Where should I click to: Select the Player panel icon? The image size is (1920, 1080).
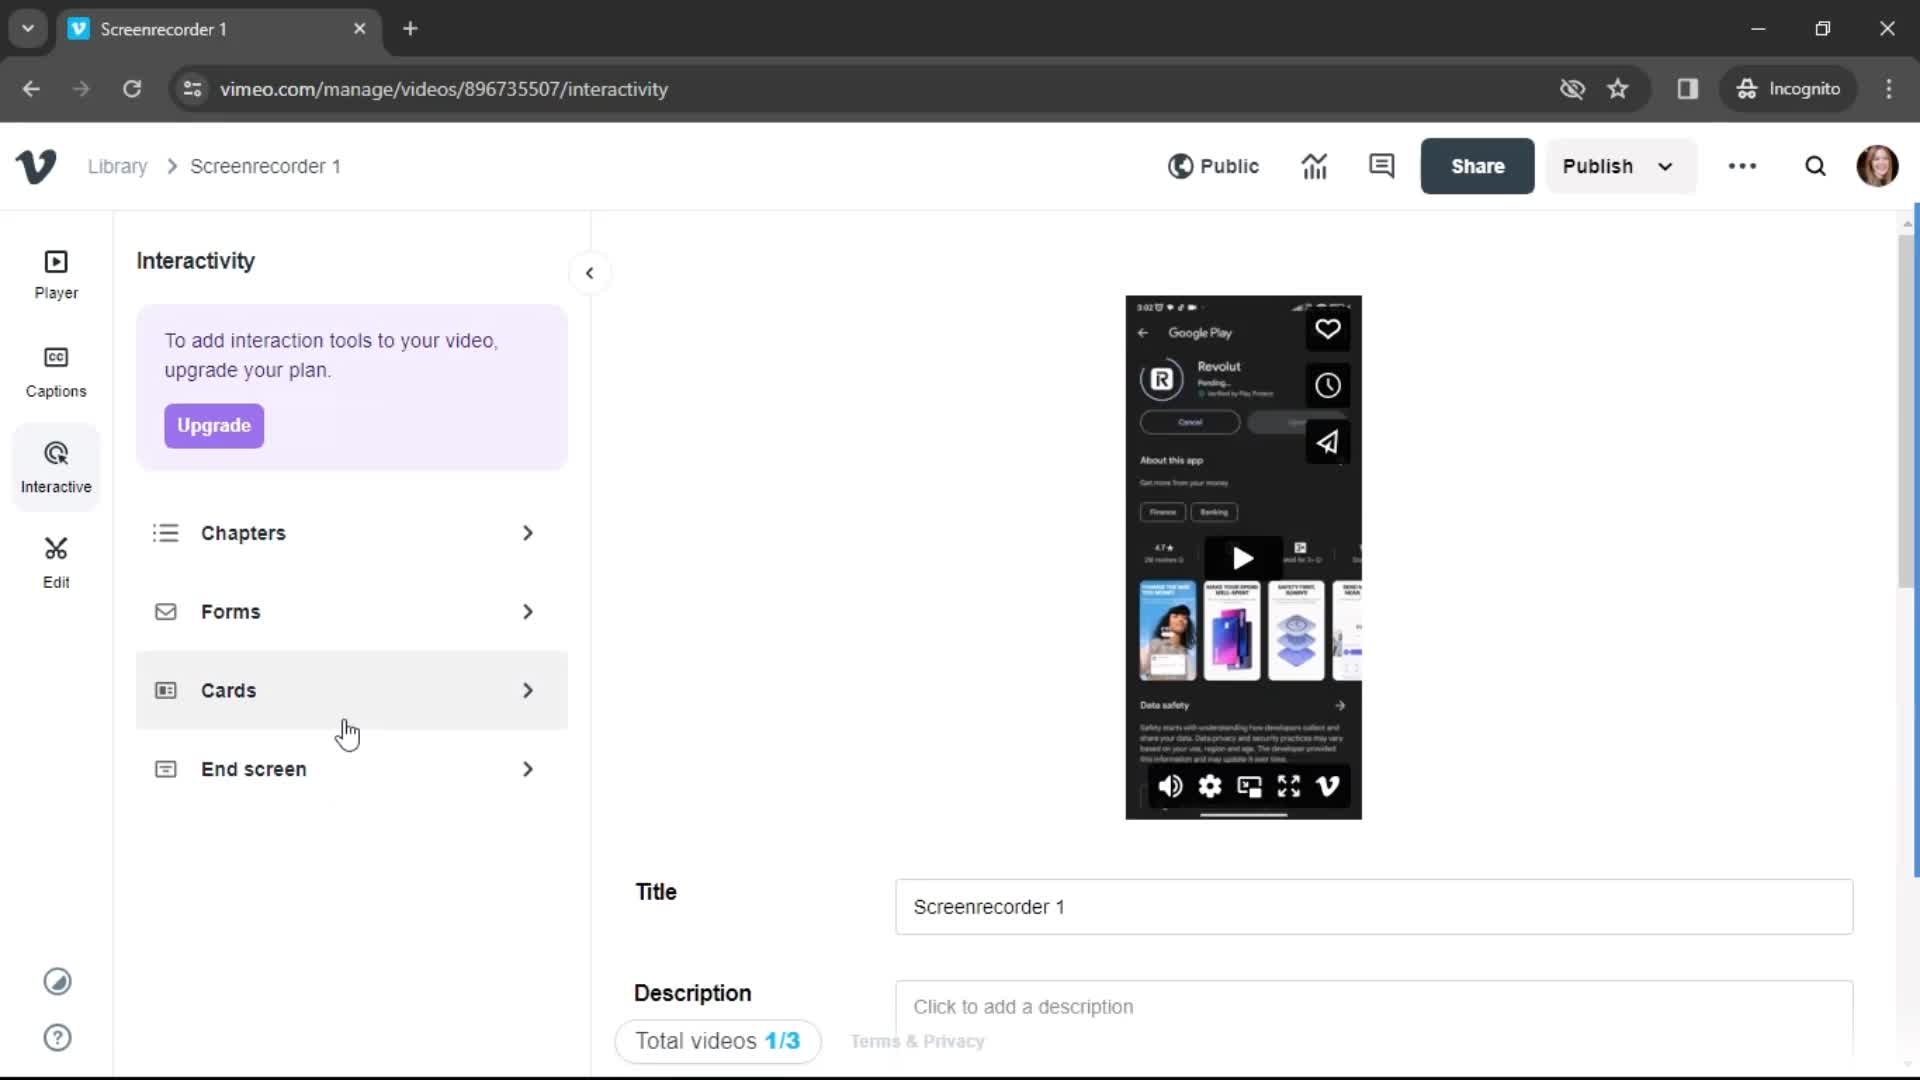55,273
